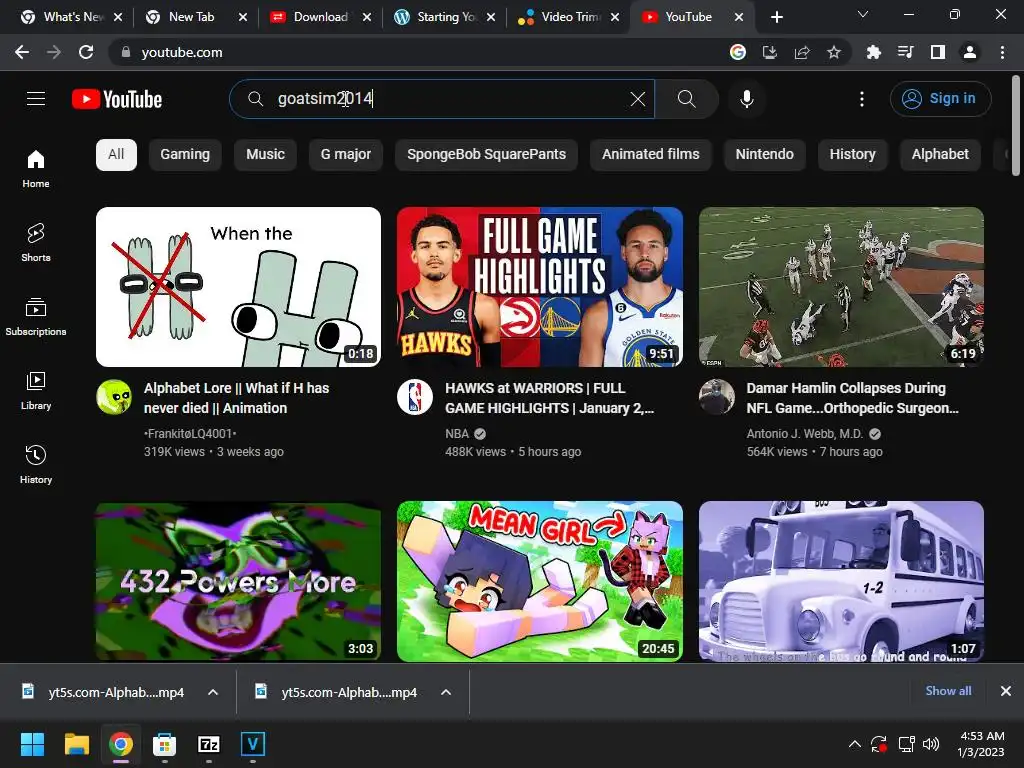Click the youtube.com address bar

[x=418, y=52]
